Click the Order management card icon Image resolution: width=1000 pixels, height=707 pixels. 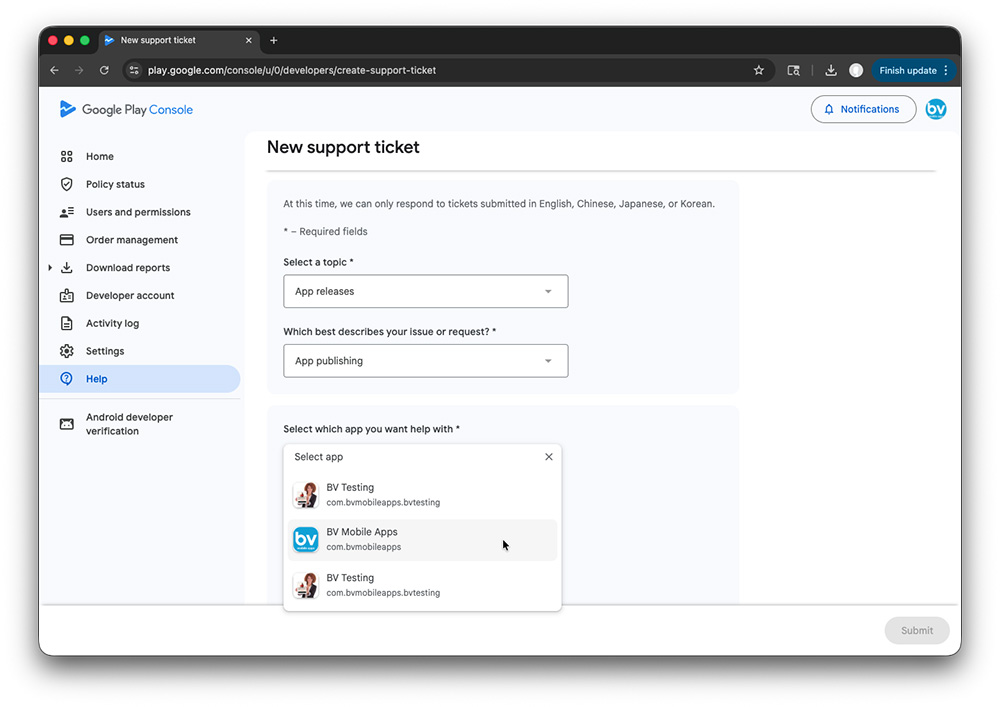coord(66,240)
